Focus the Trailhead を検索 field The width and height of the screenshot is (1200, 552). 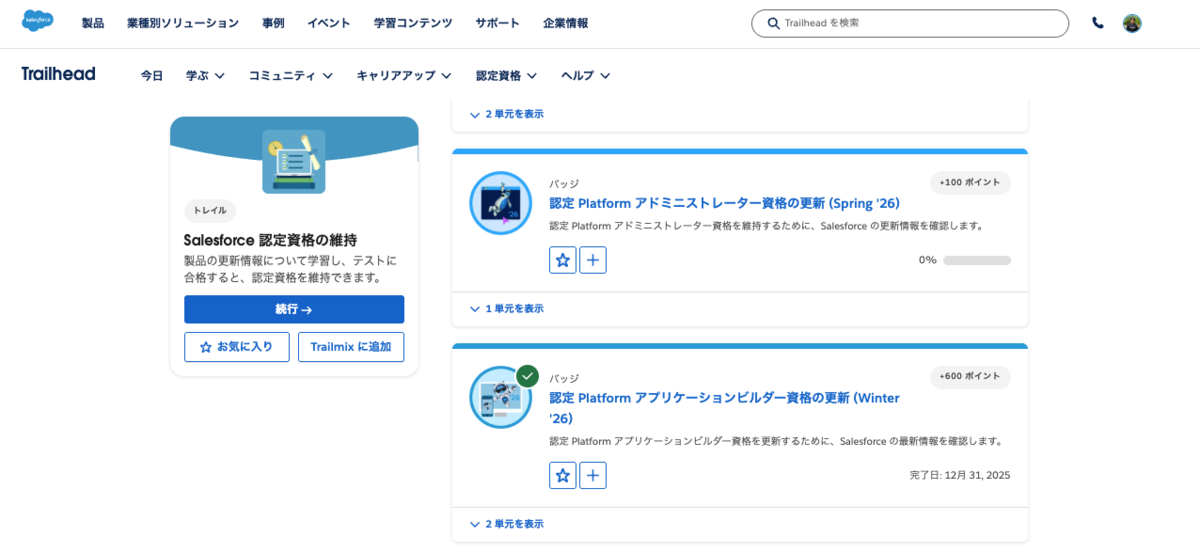[x=910, y=23]
